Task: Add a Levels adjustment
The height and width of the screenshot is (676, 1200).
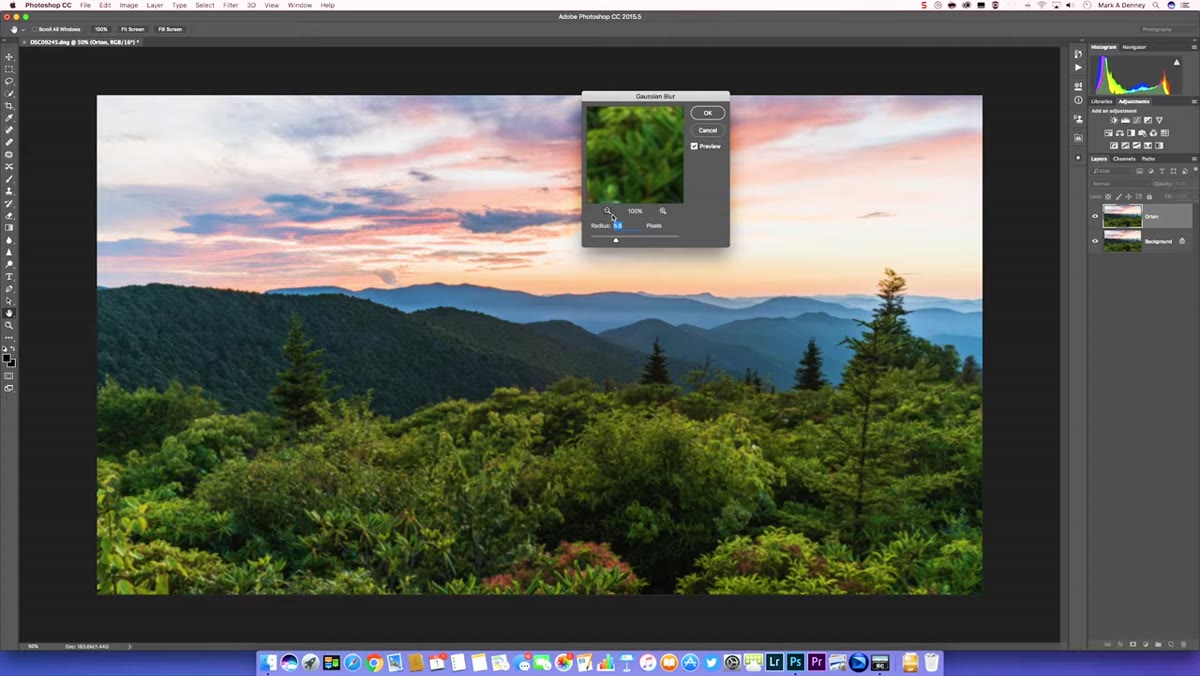Action: [x=1125, y=120]
